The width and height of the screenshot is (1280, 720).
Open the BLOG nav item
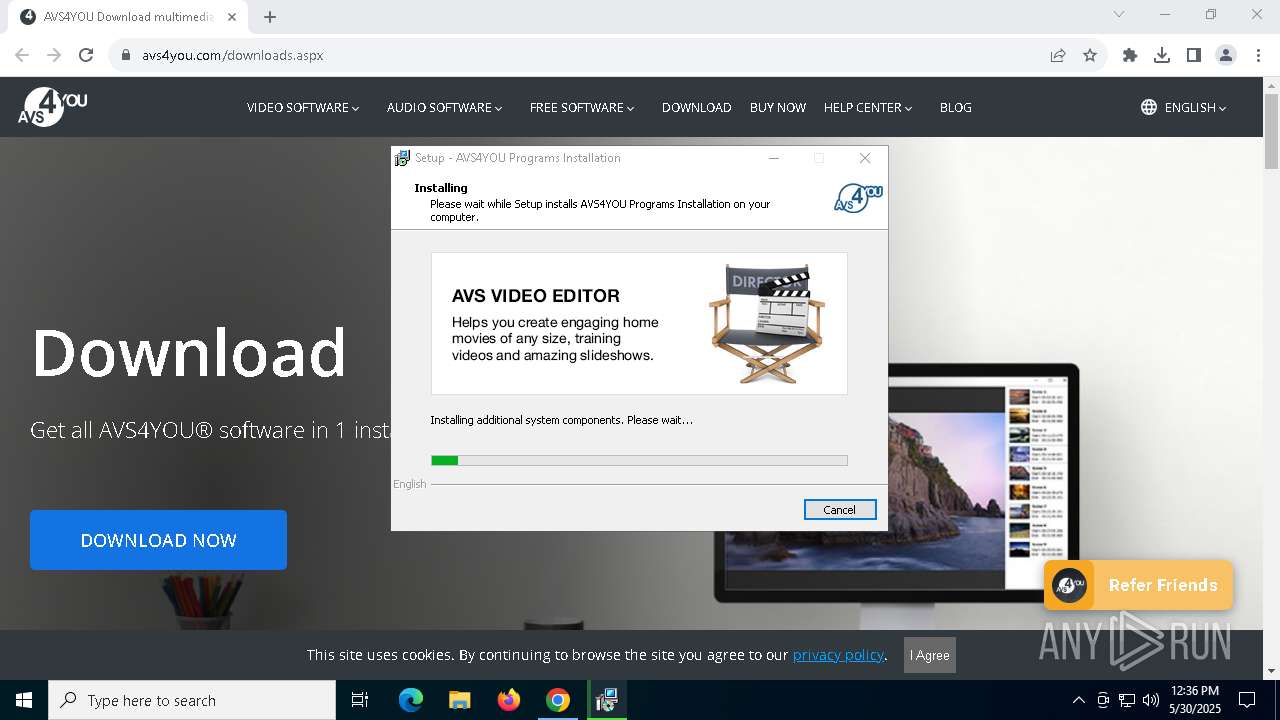click(x=955, y=107)
